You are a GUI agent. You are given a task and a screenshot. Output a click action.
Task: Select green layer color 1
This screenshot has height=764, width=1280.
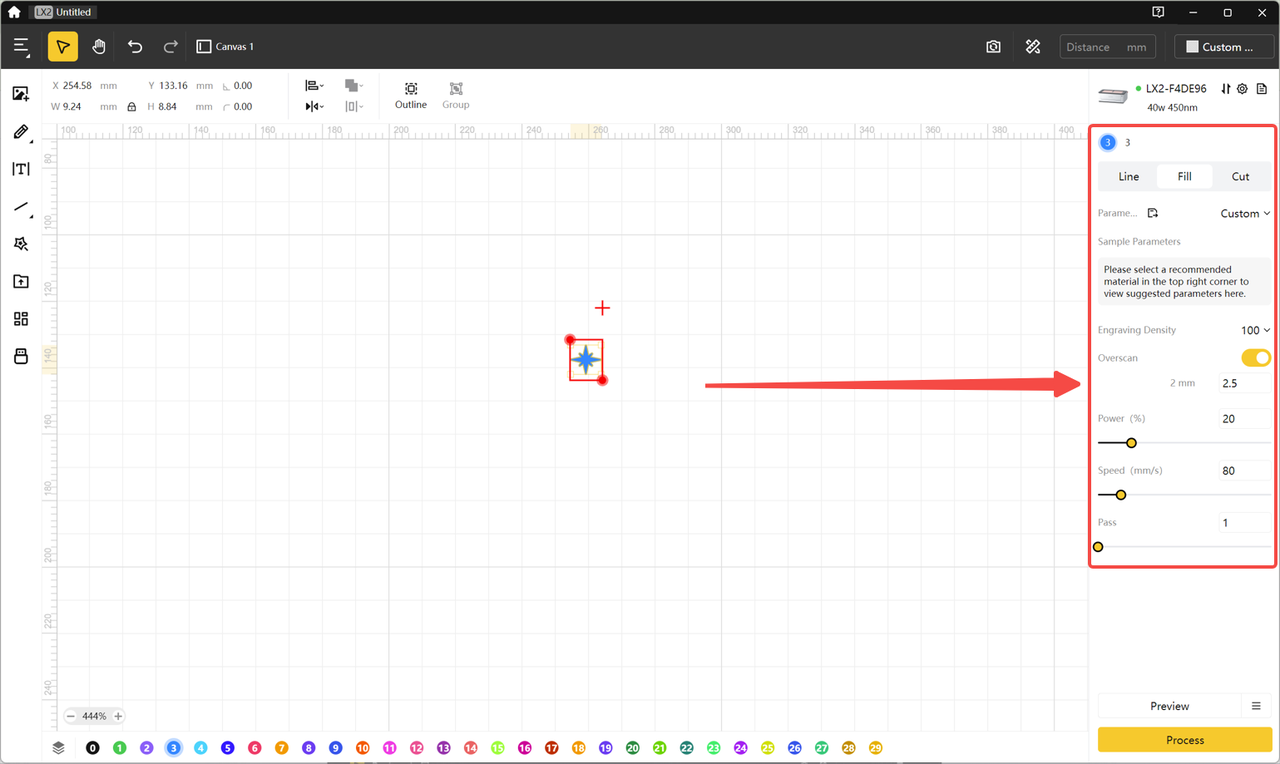pyautogui.click(x=120, y=748)
